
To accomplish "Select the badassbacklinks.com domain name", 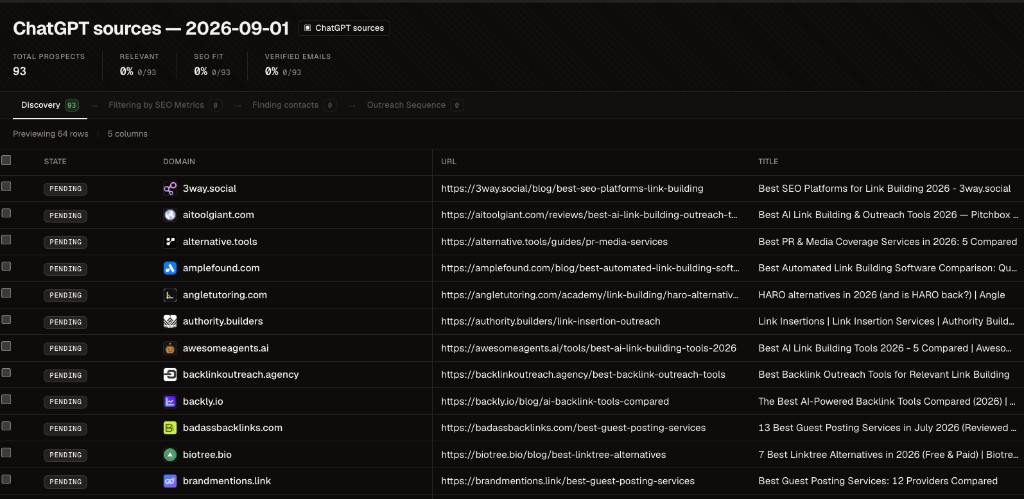I will [232, 428].
